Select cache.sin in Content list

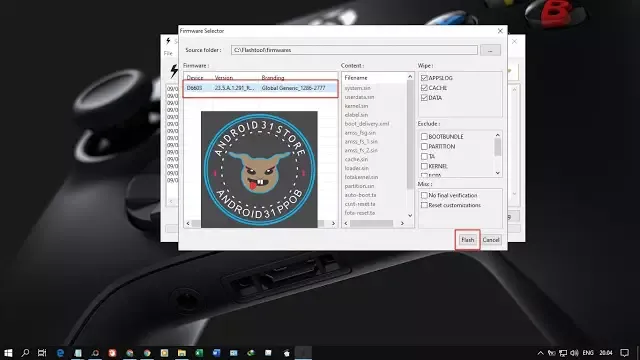coord(356,160)
